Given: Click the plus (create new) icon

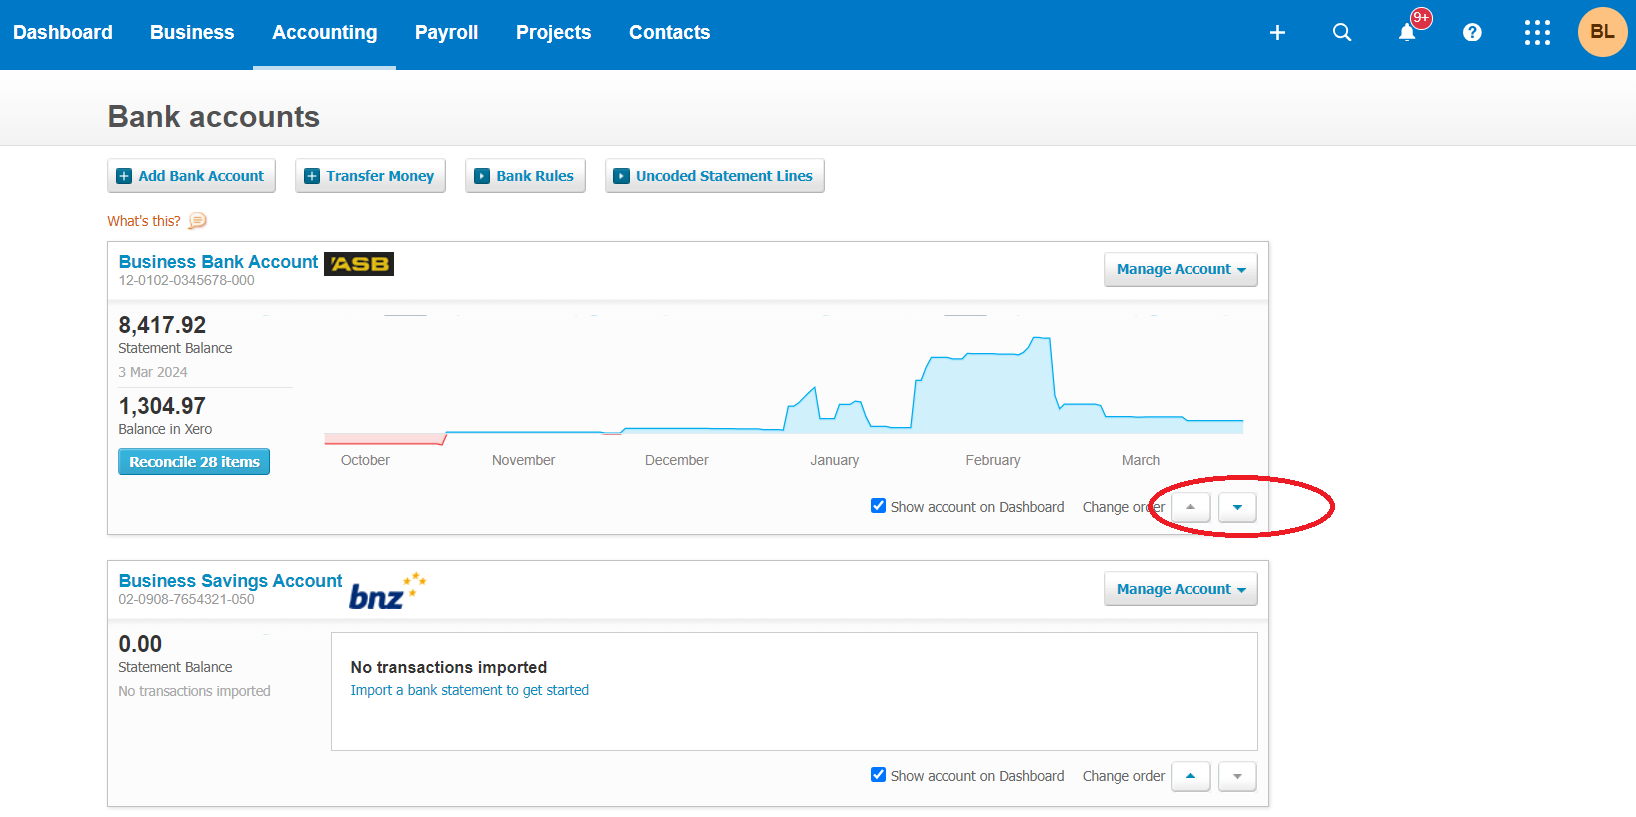Looking at the screenshot, I should point(1277,33).
